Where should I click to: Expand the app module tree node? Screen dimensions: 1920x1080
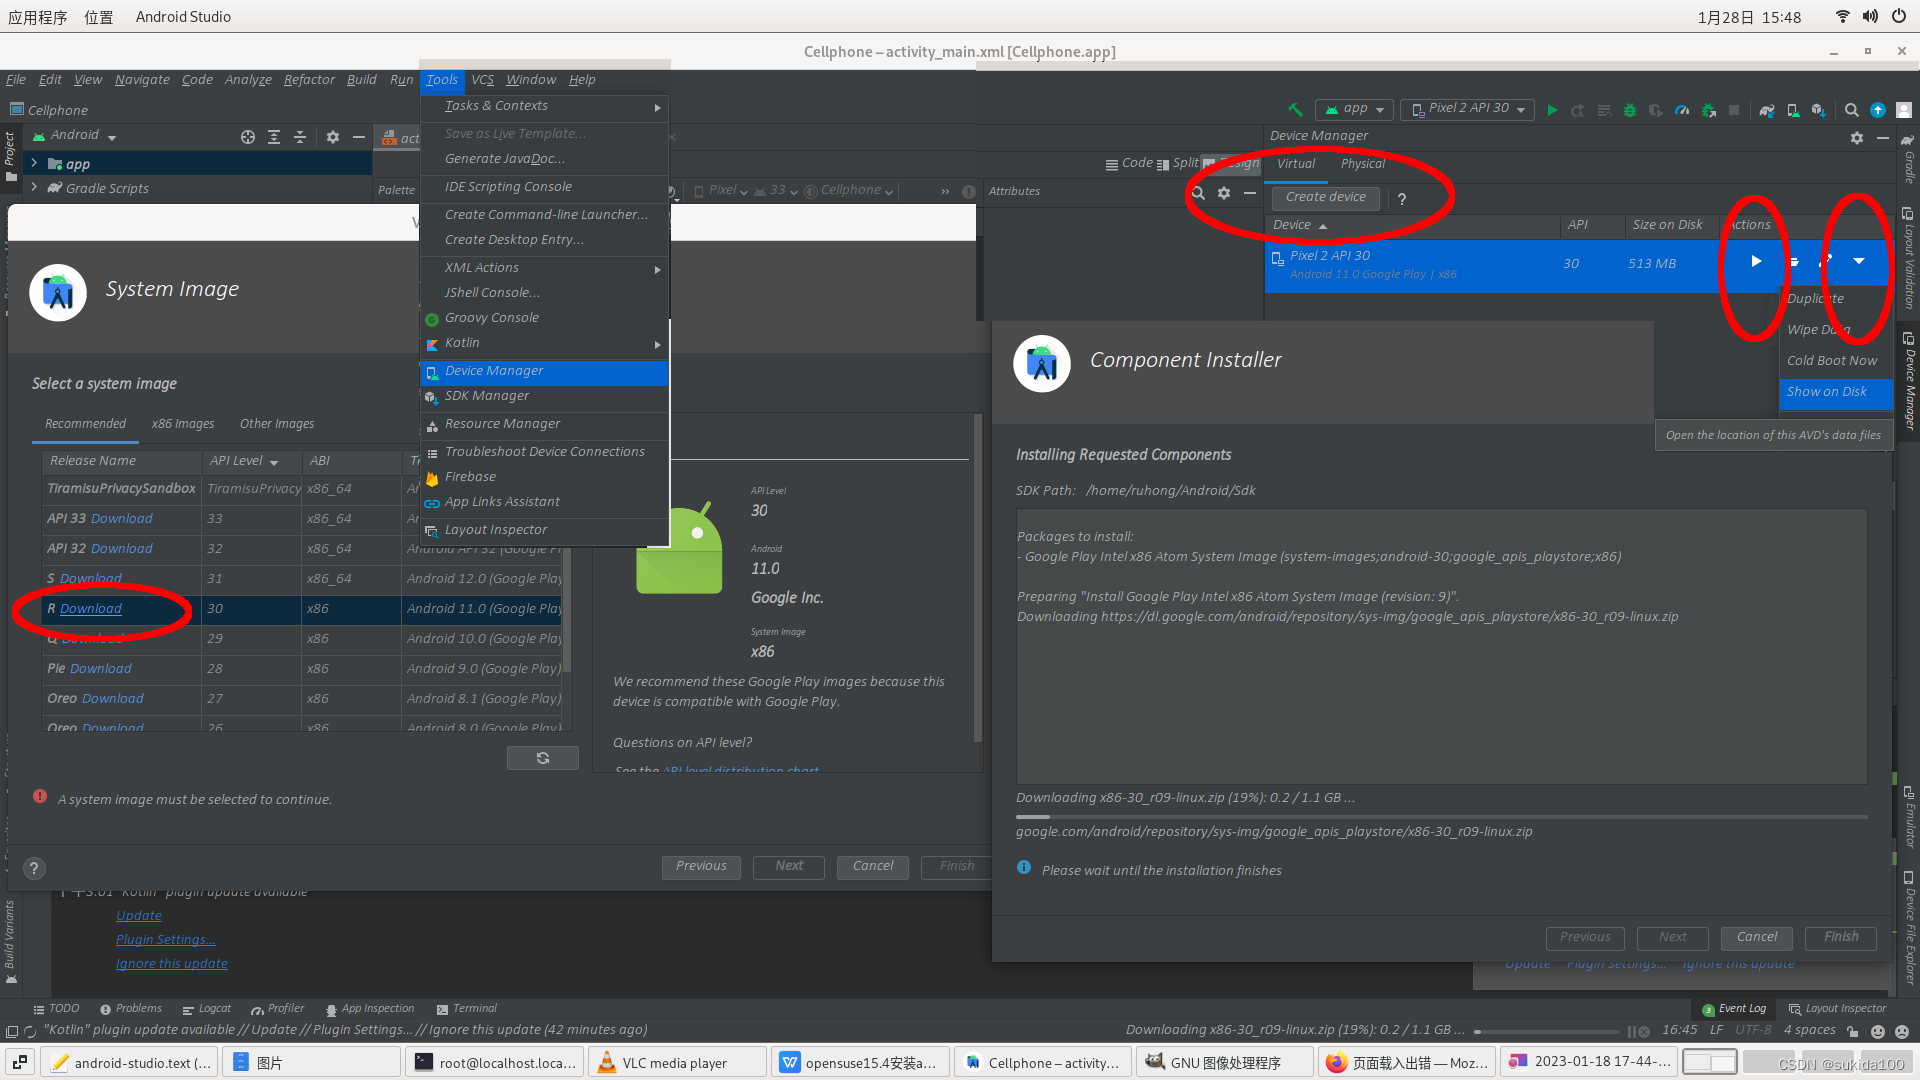(35, 163)
